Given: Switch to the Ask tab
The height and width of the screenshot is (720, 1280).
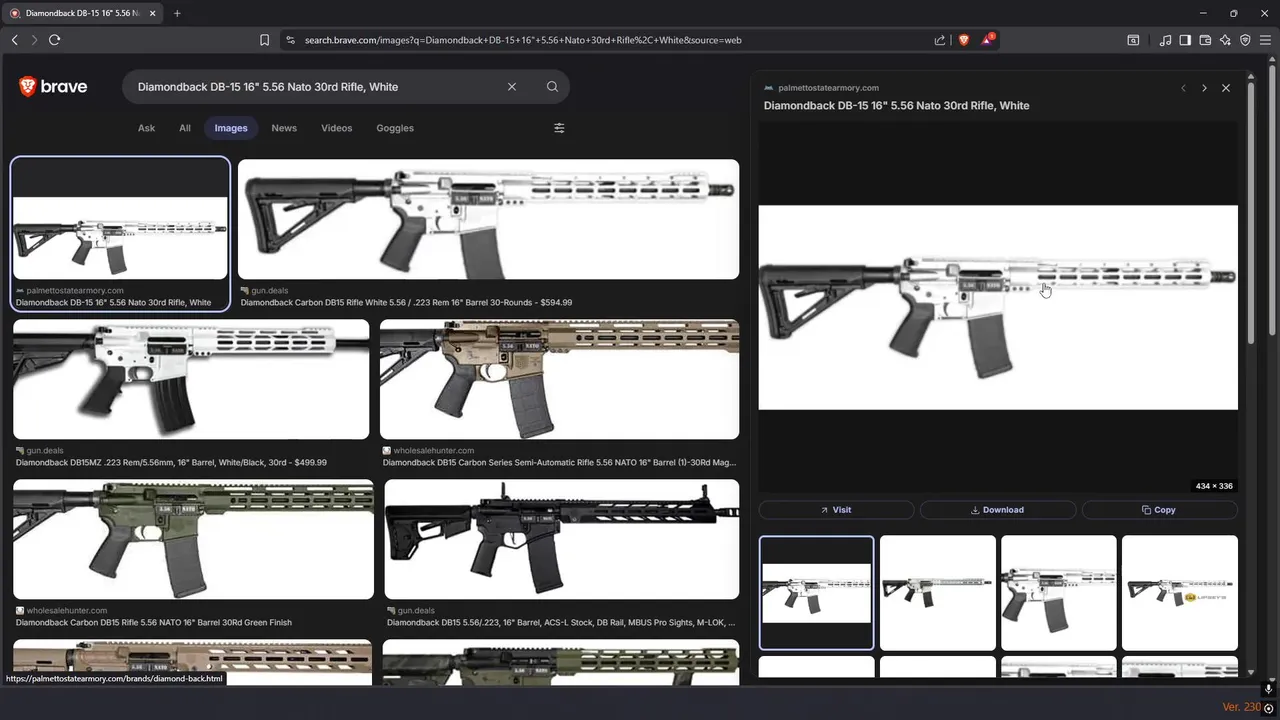Looking at the screenshot, I should pyautogui.click(x=146, y=128).
